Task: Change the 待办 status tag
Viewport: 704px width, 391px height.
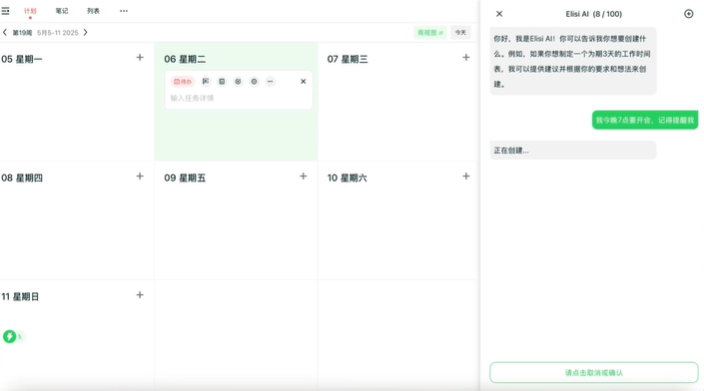Action: [x=183, y=81]
